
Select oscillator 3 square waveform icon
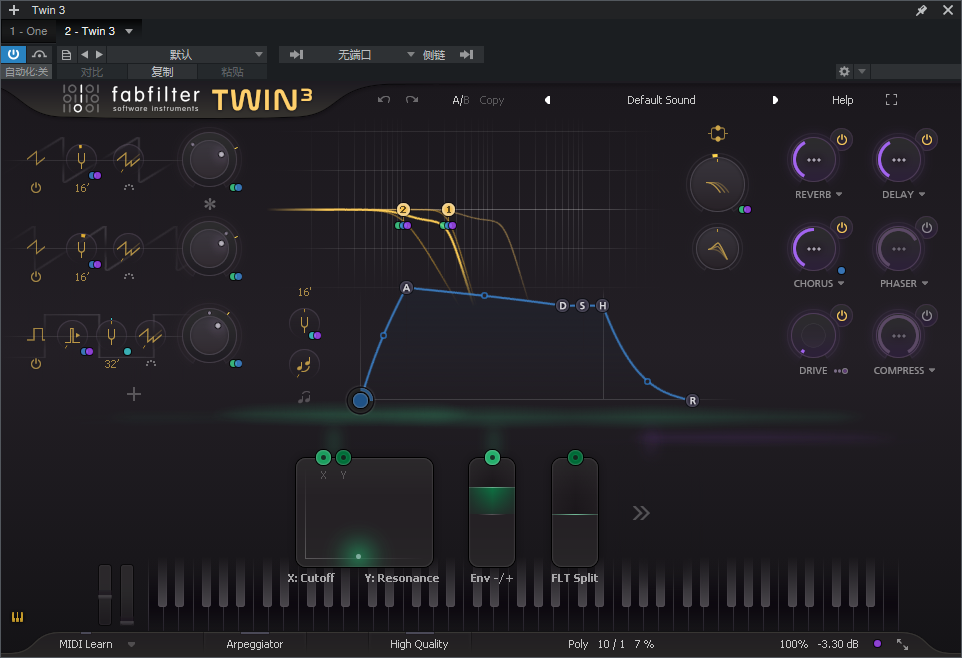(x=36, y=335)
